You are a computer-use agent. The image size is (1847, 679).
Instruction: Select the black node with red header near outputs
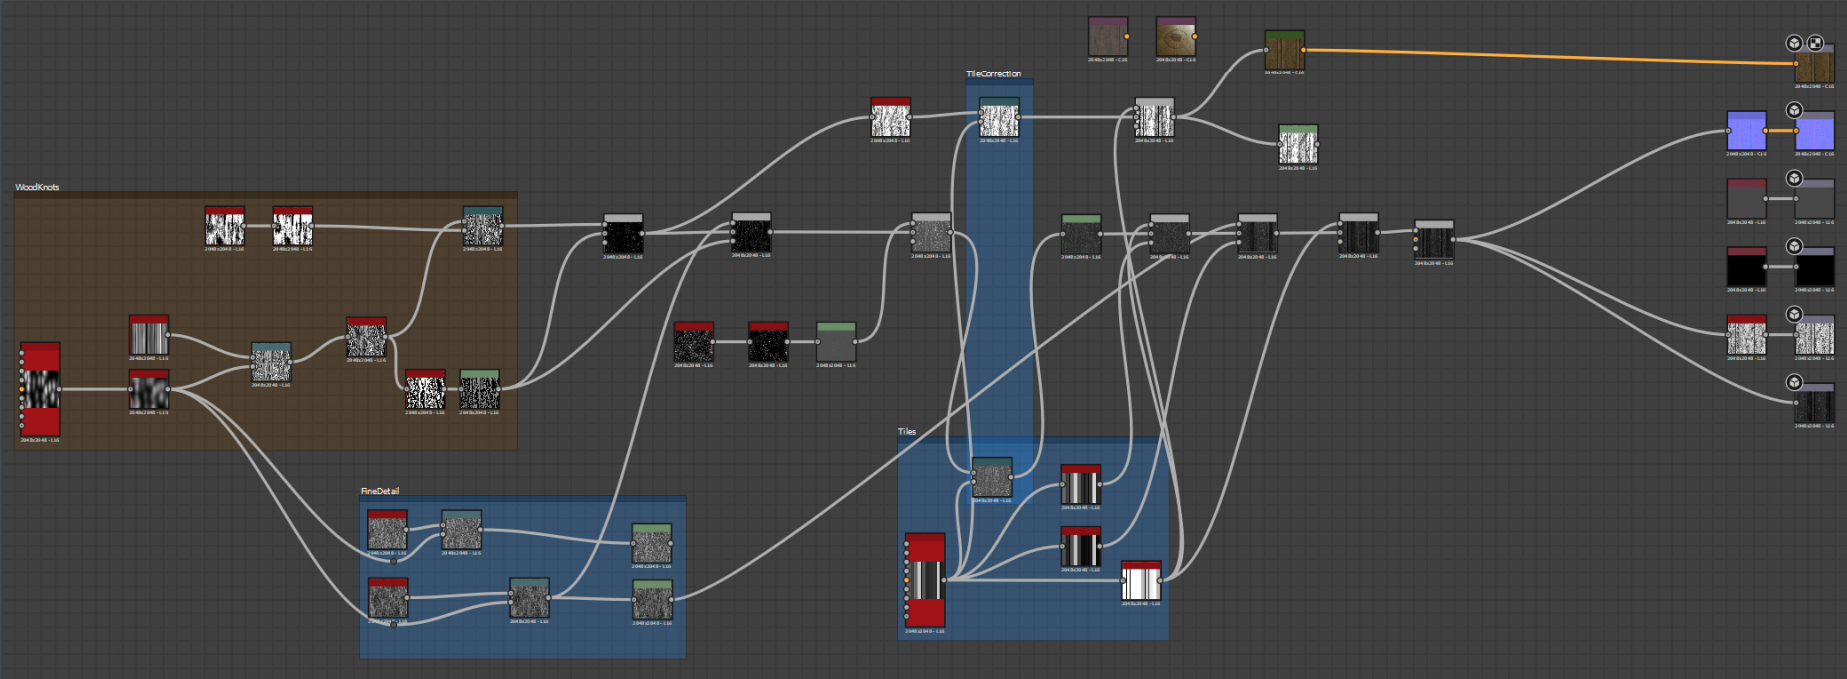(x=1747, y=267)
